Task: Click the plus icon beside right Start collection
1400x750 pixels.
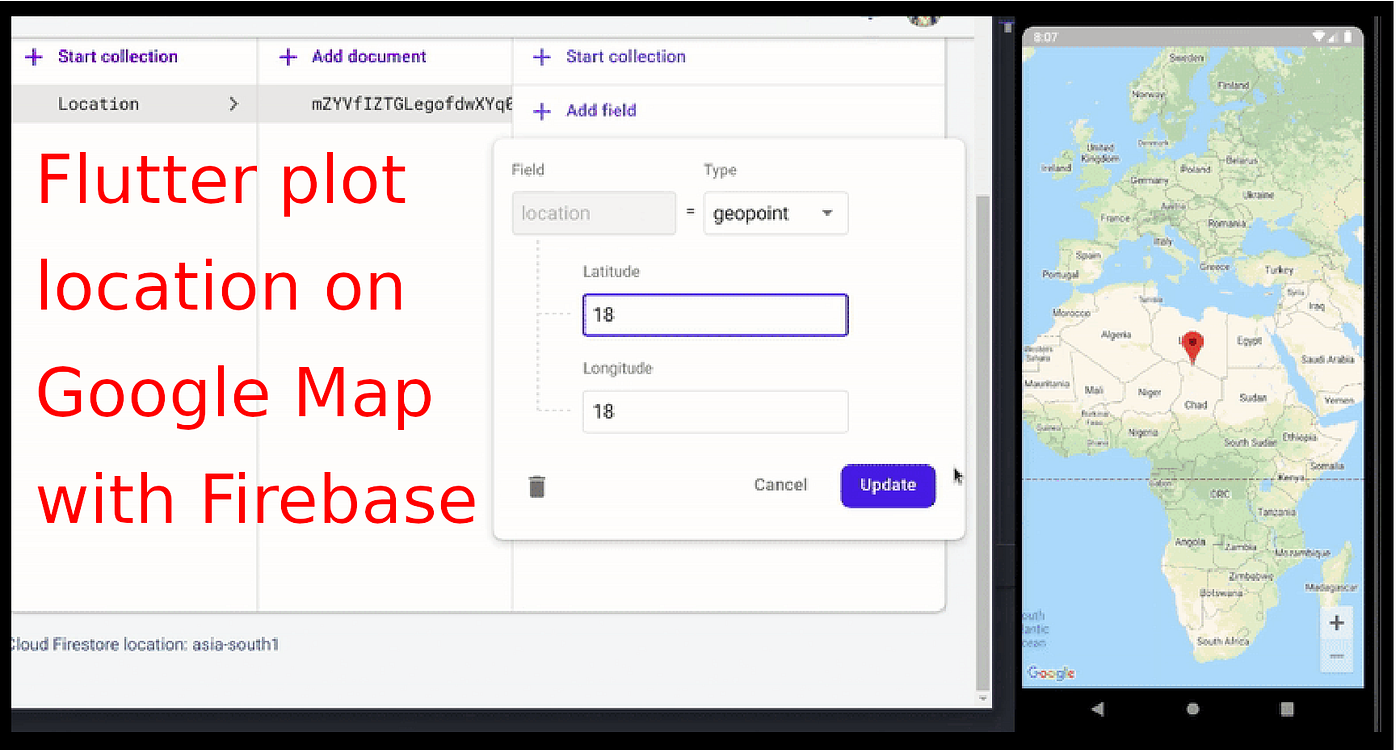Action: (542, 57)
